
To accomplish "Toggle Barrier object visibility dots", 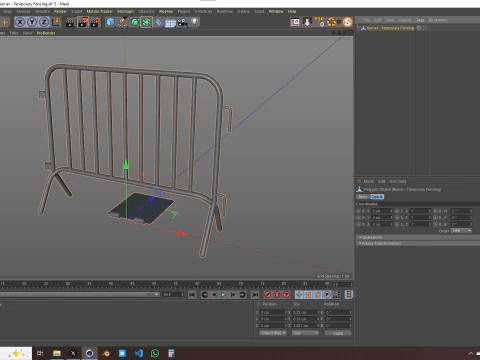I will pyautogui.click(x=424, y=28).
